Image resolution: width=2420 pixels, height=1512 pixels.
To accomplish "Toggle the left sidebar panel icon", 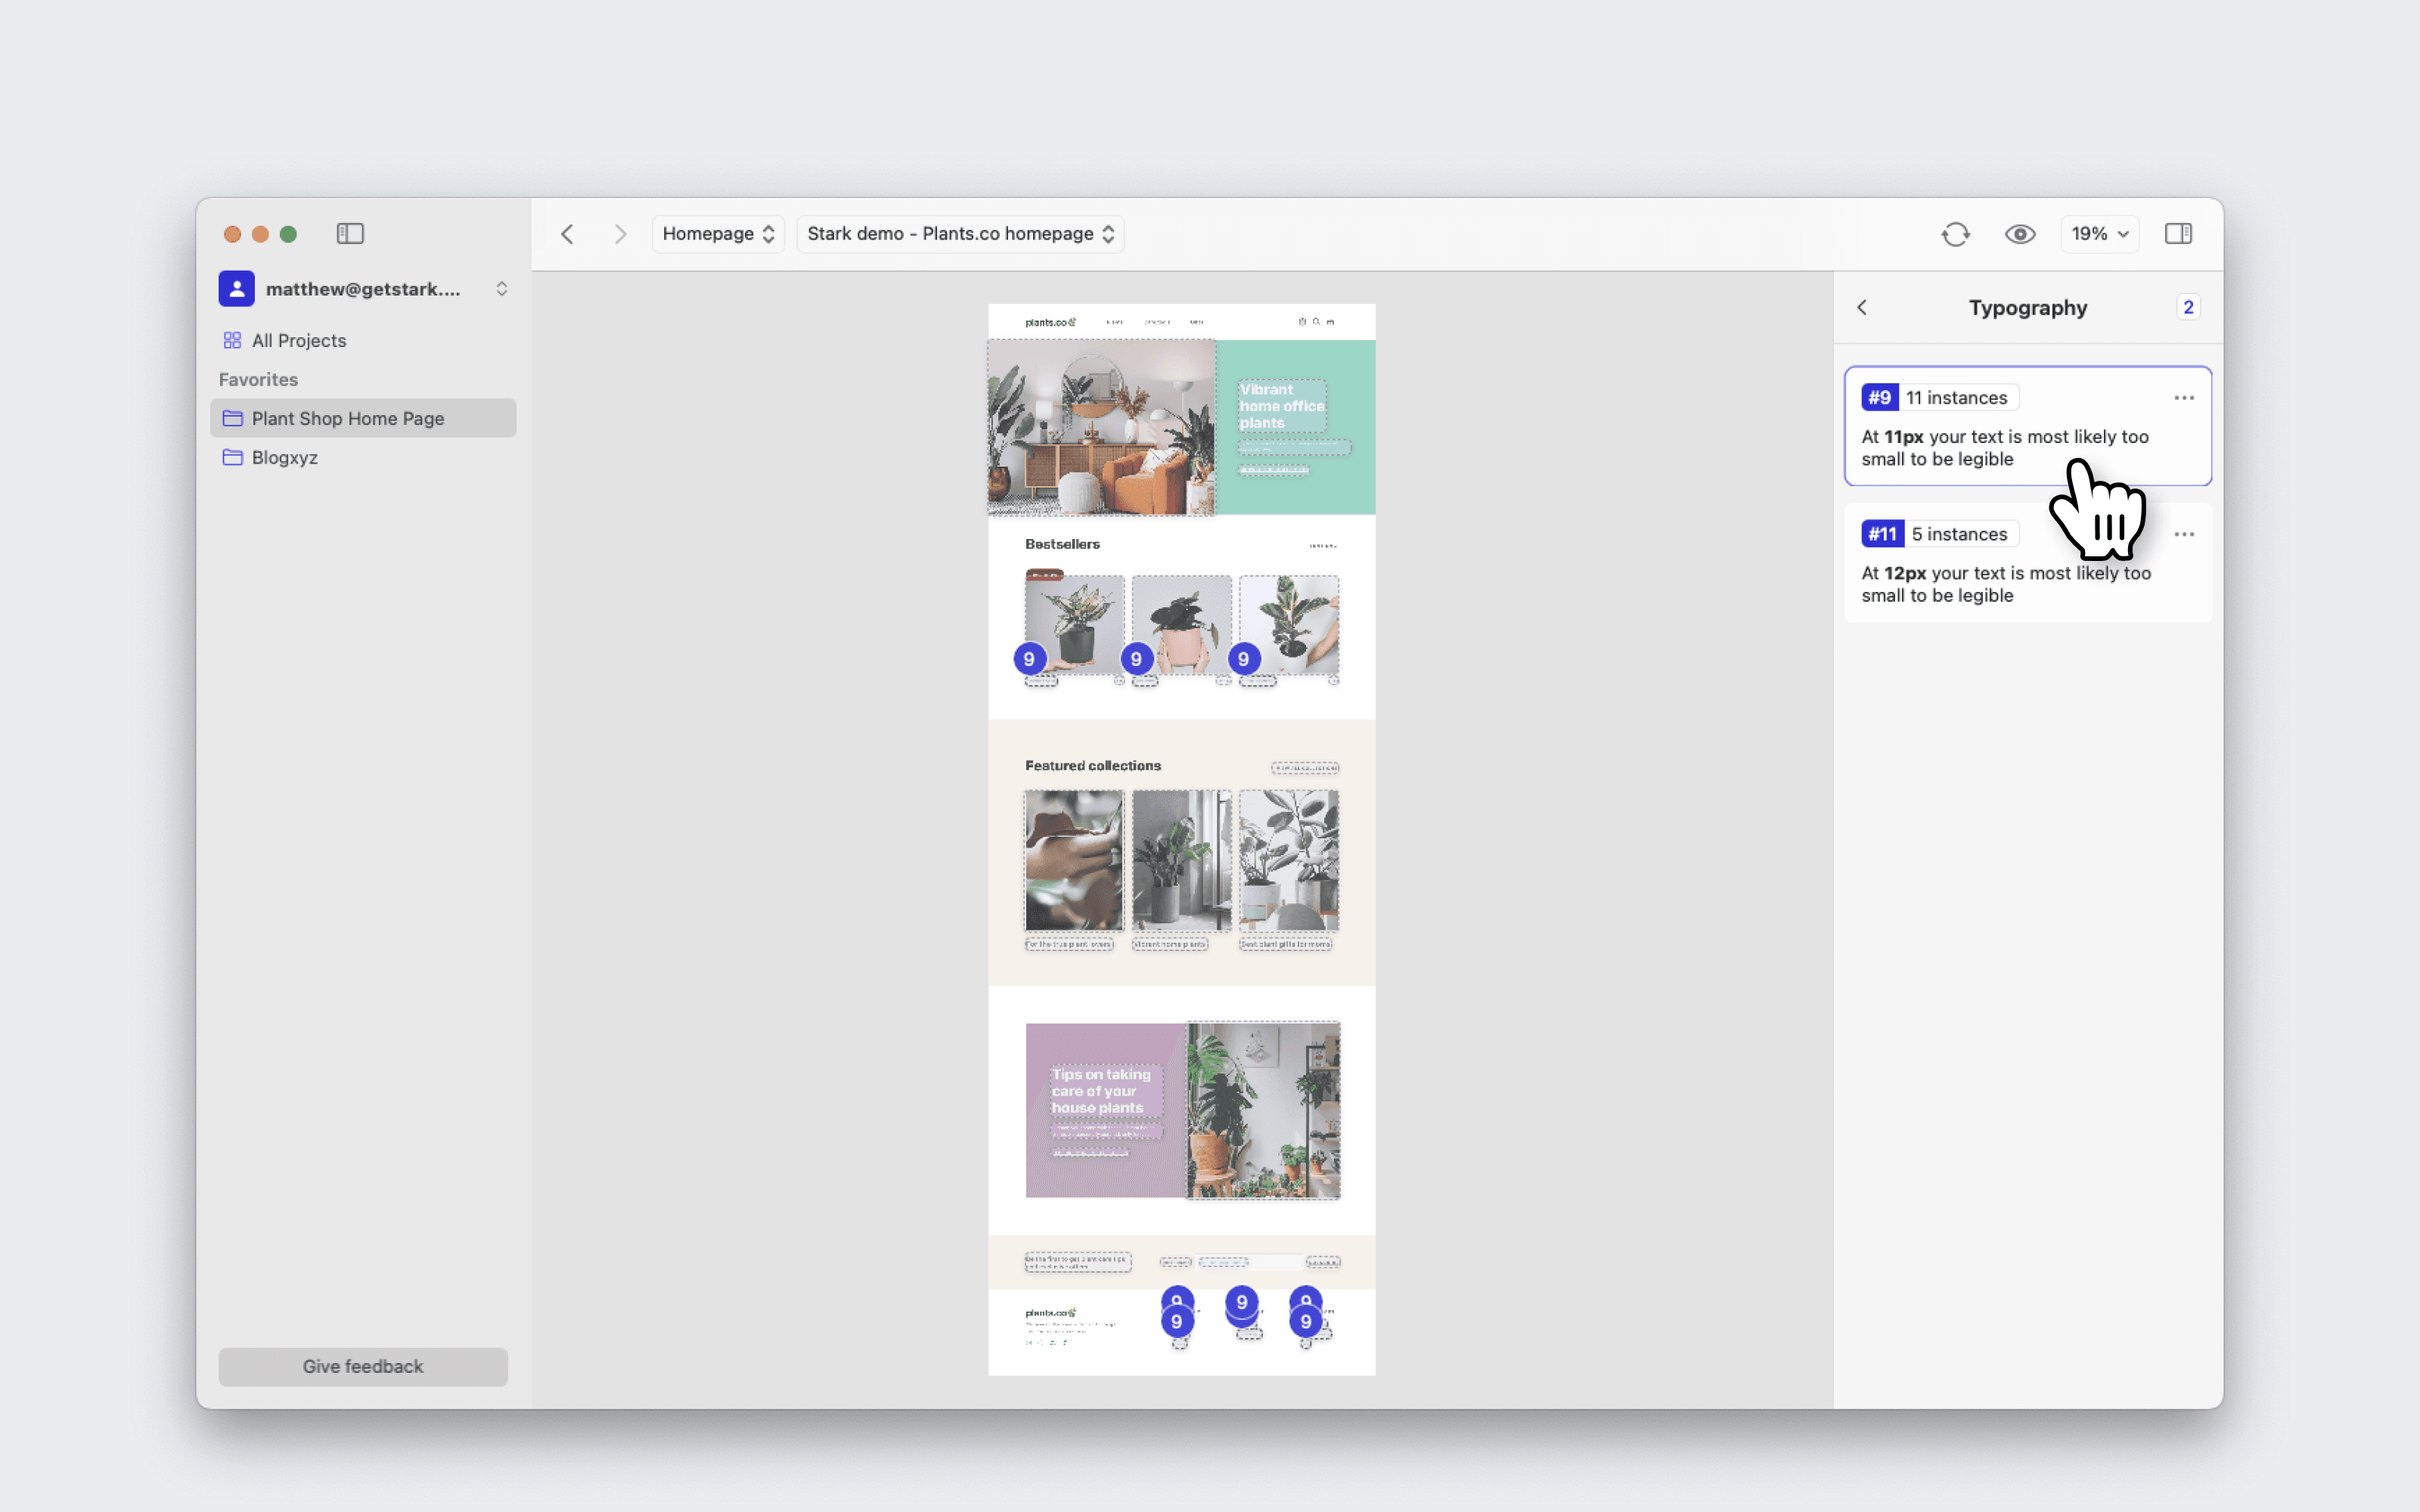I will (350, 233).
